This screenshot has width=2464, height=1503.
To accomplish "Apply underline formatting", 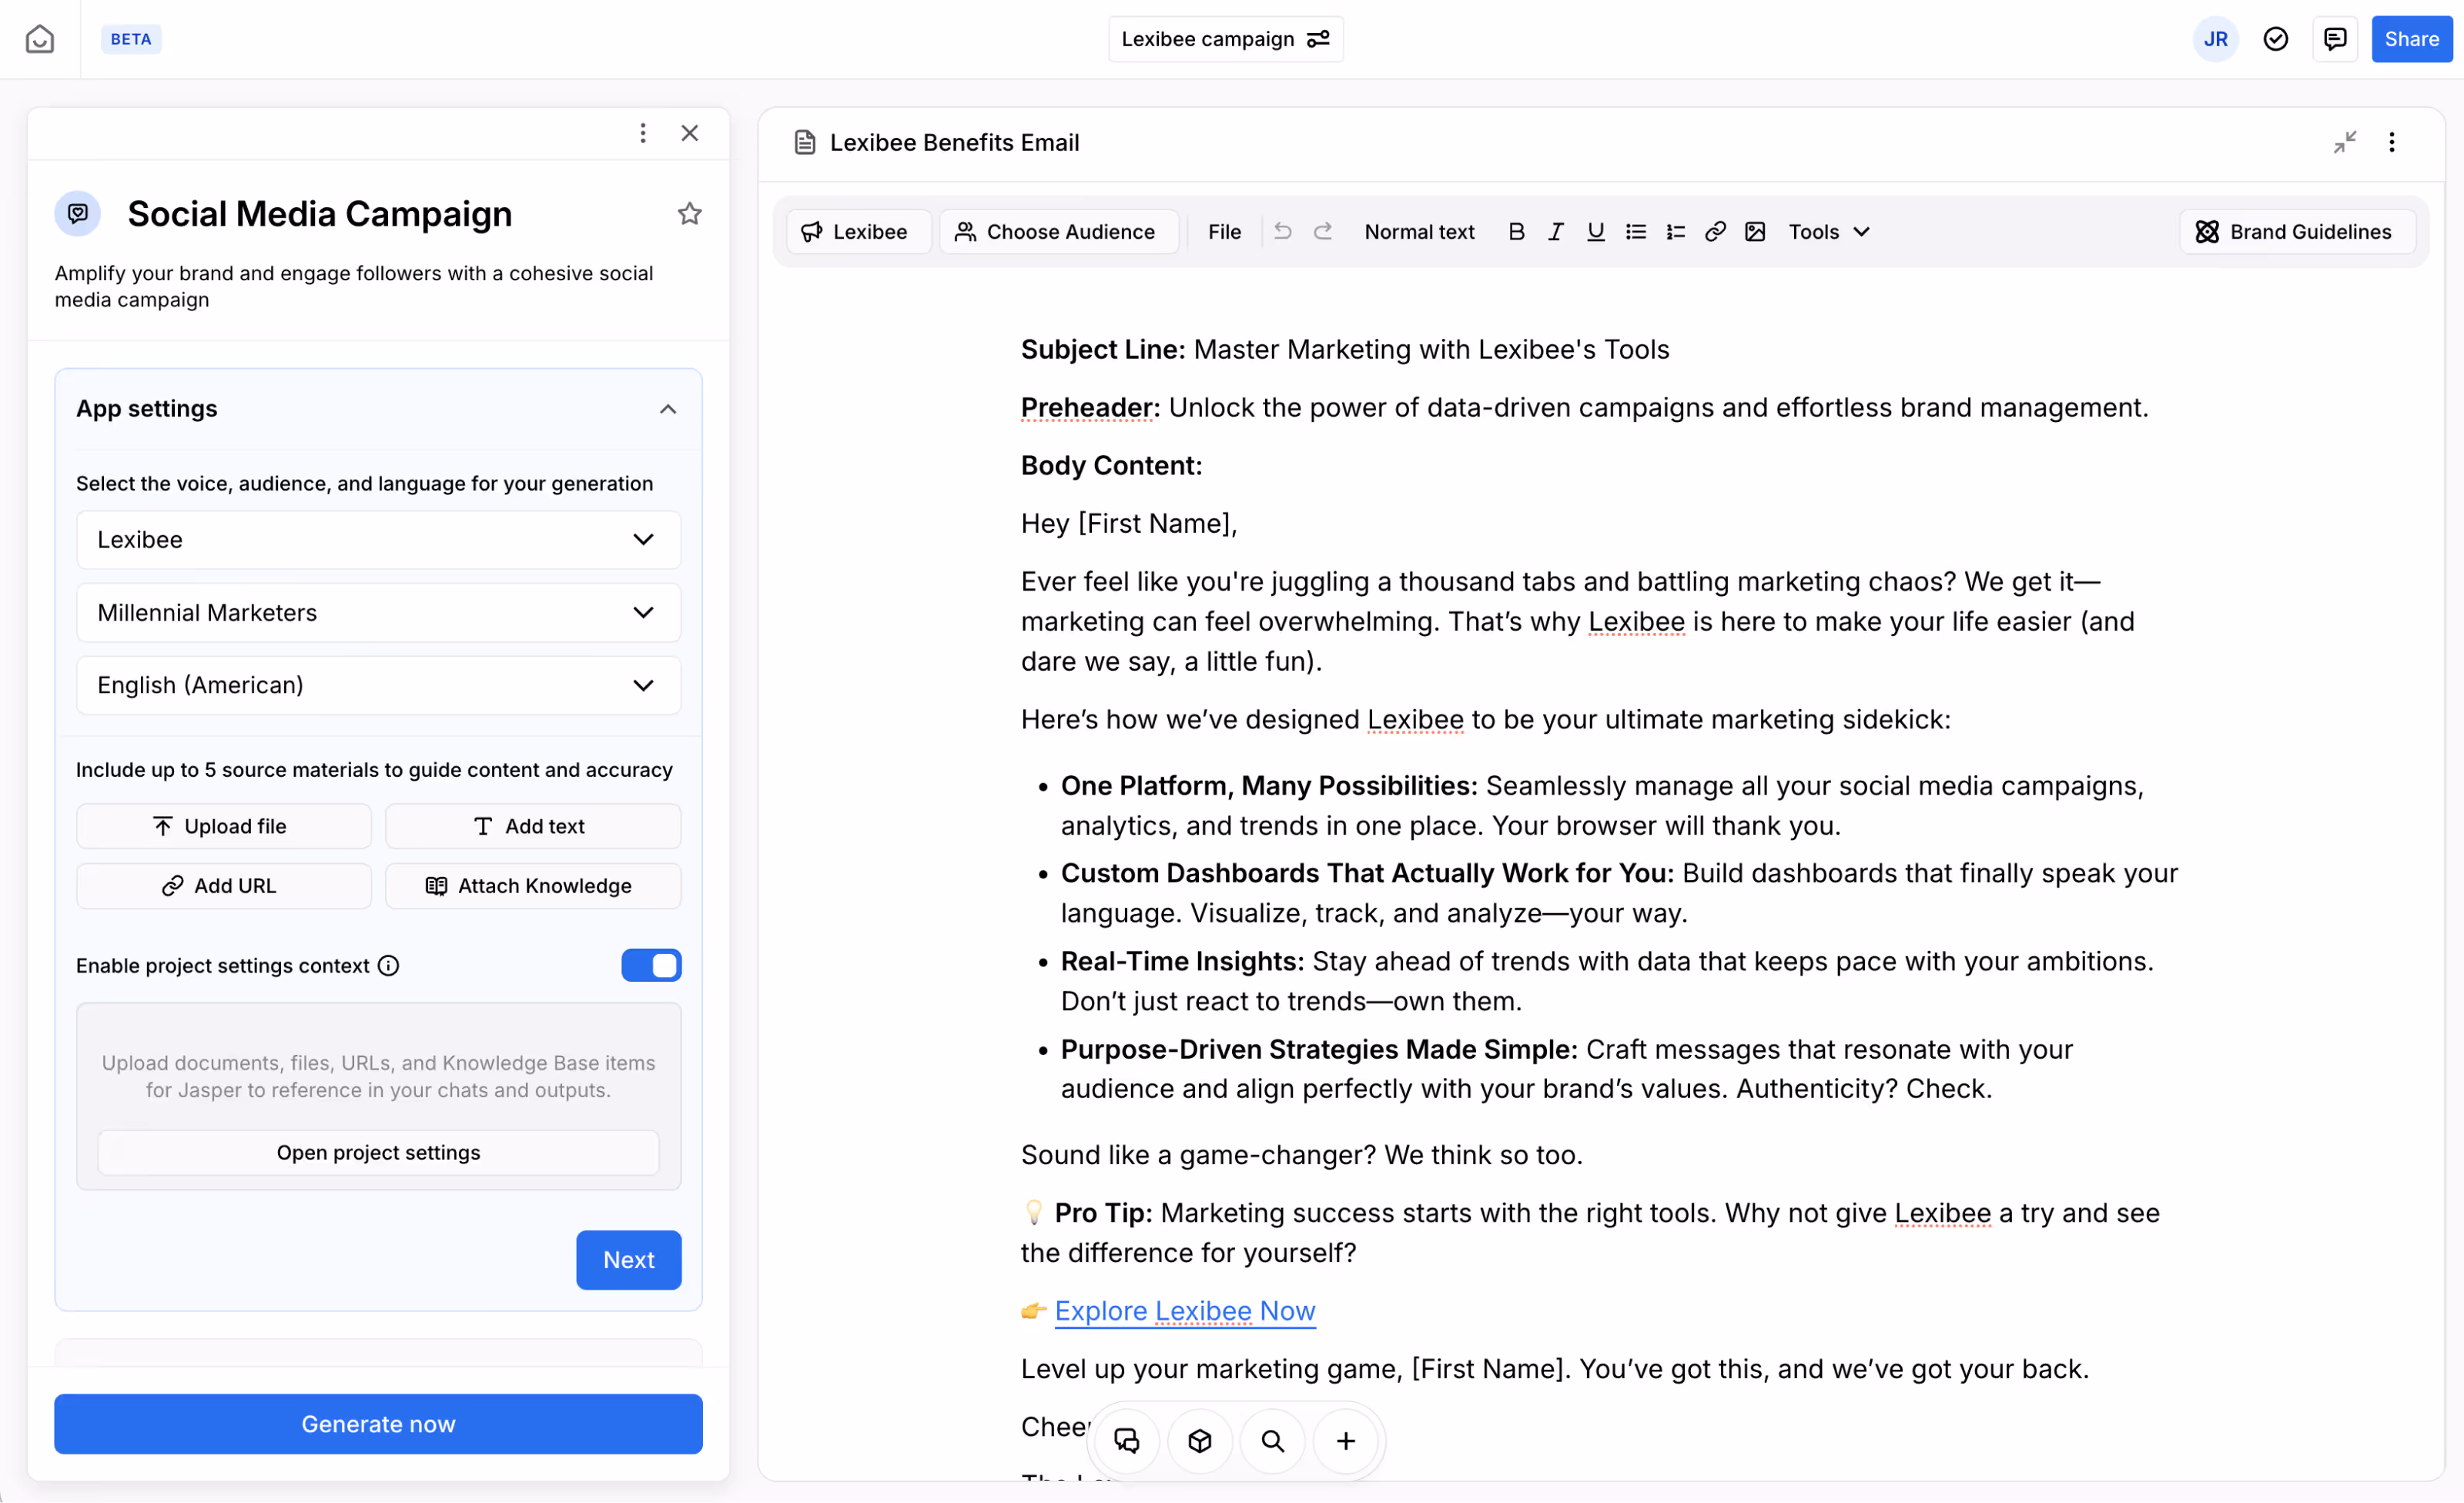I will point(1595,231).
